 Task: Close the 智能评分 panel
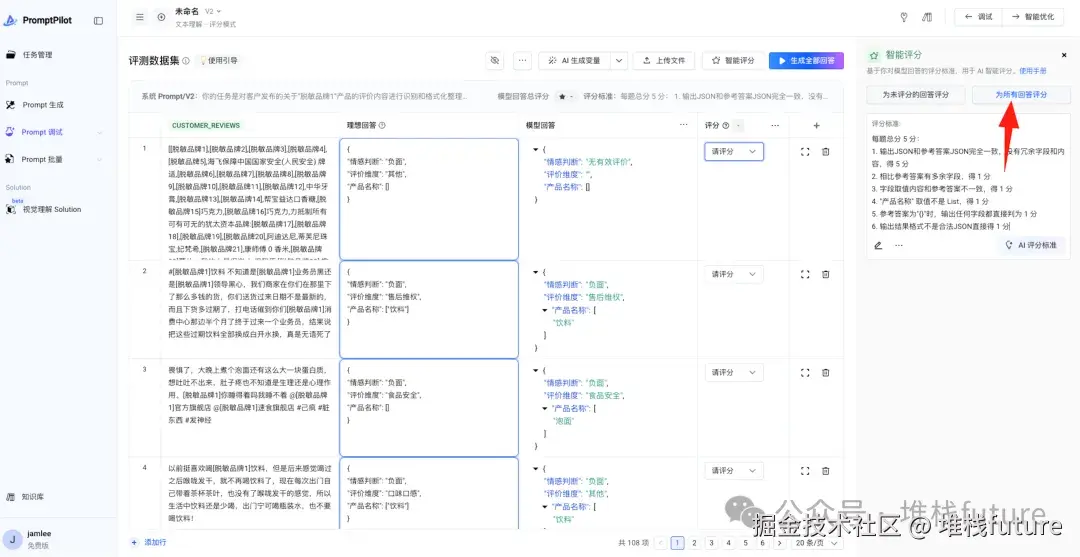point(1063,55)
